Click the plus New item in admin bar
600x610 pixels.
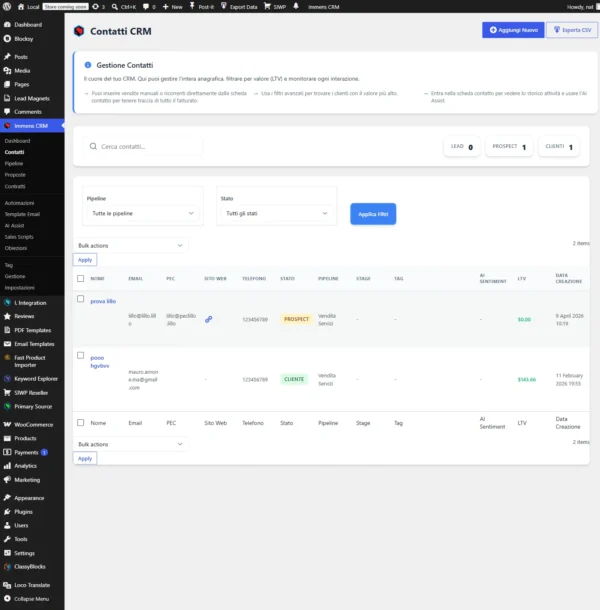[x=172, y=7]
